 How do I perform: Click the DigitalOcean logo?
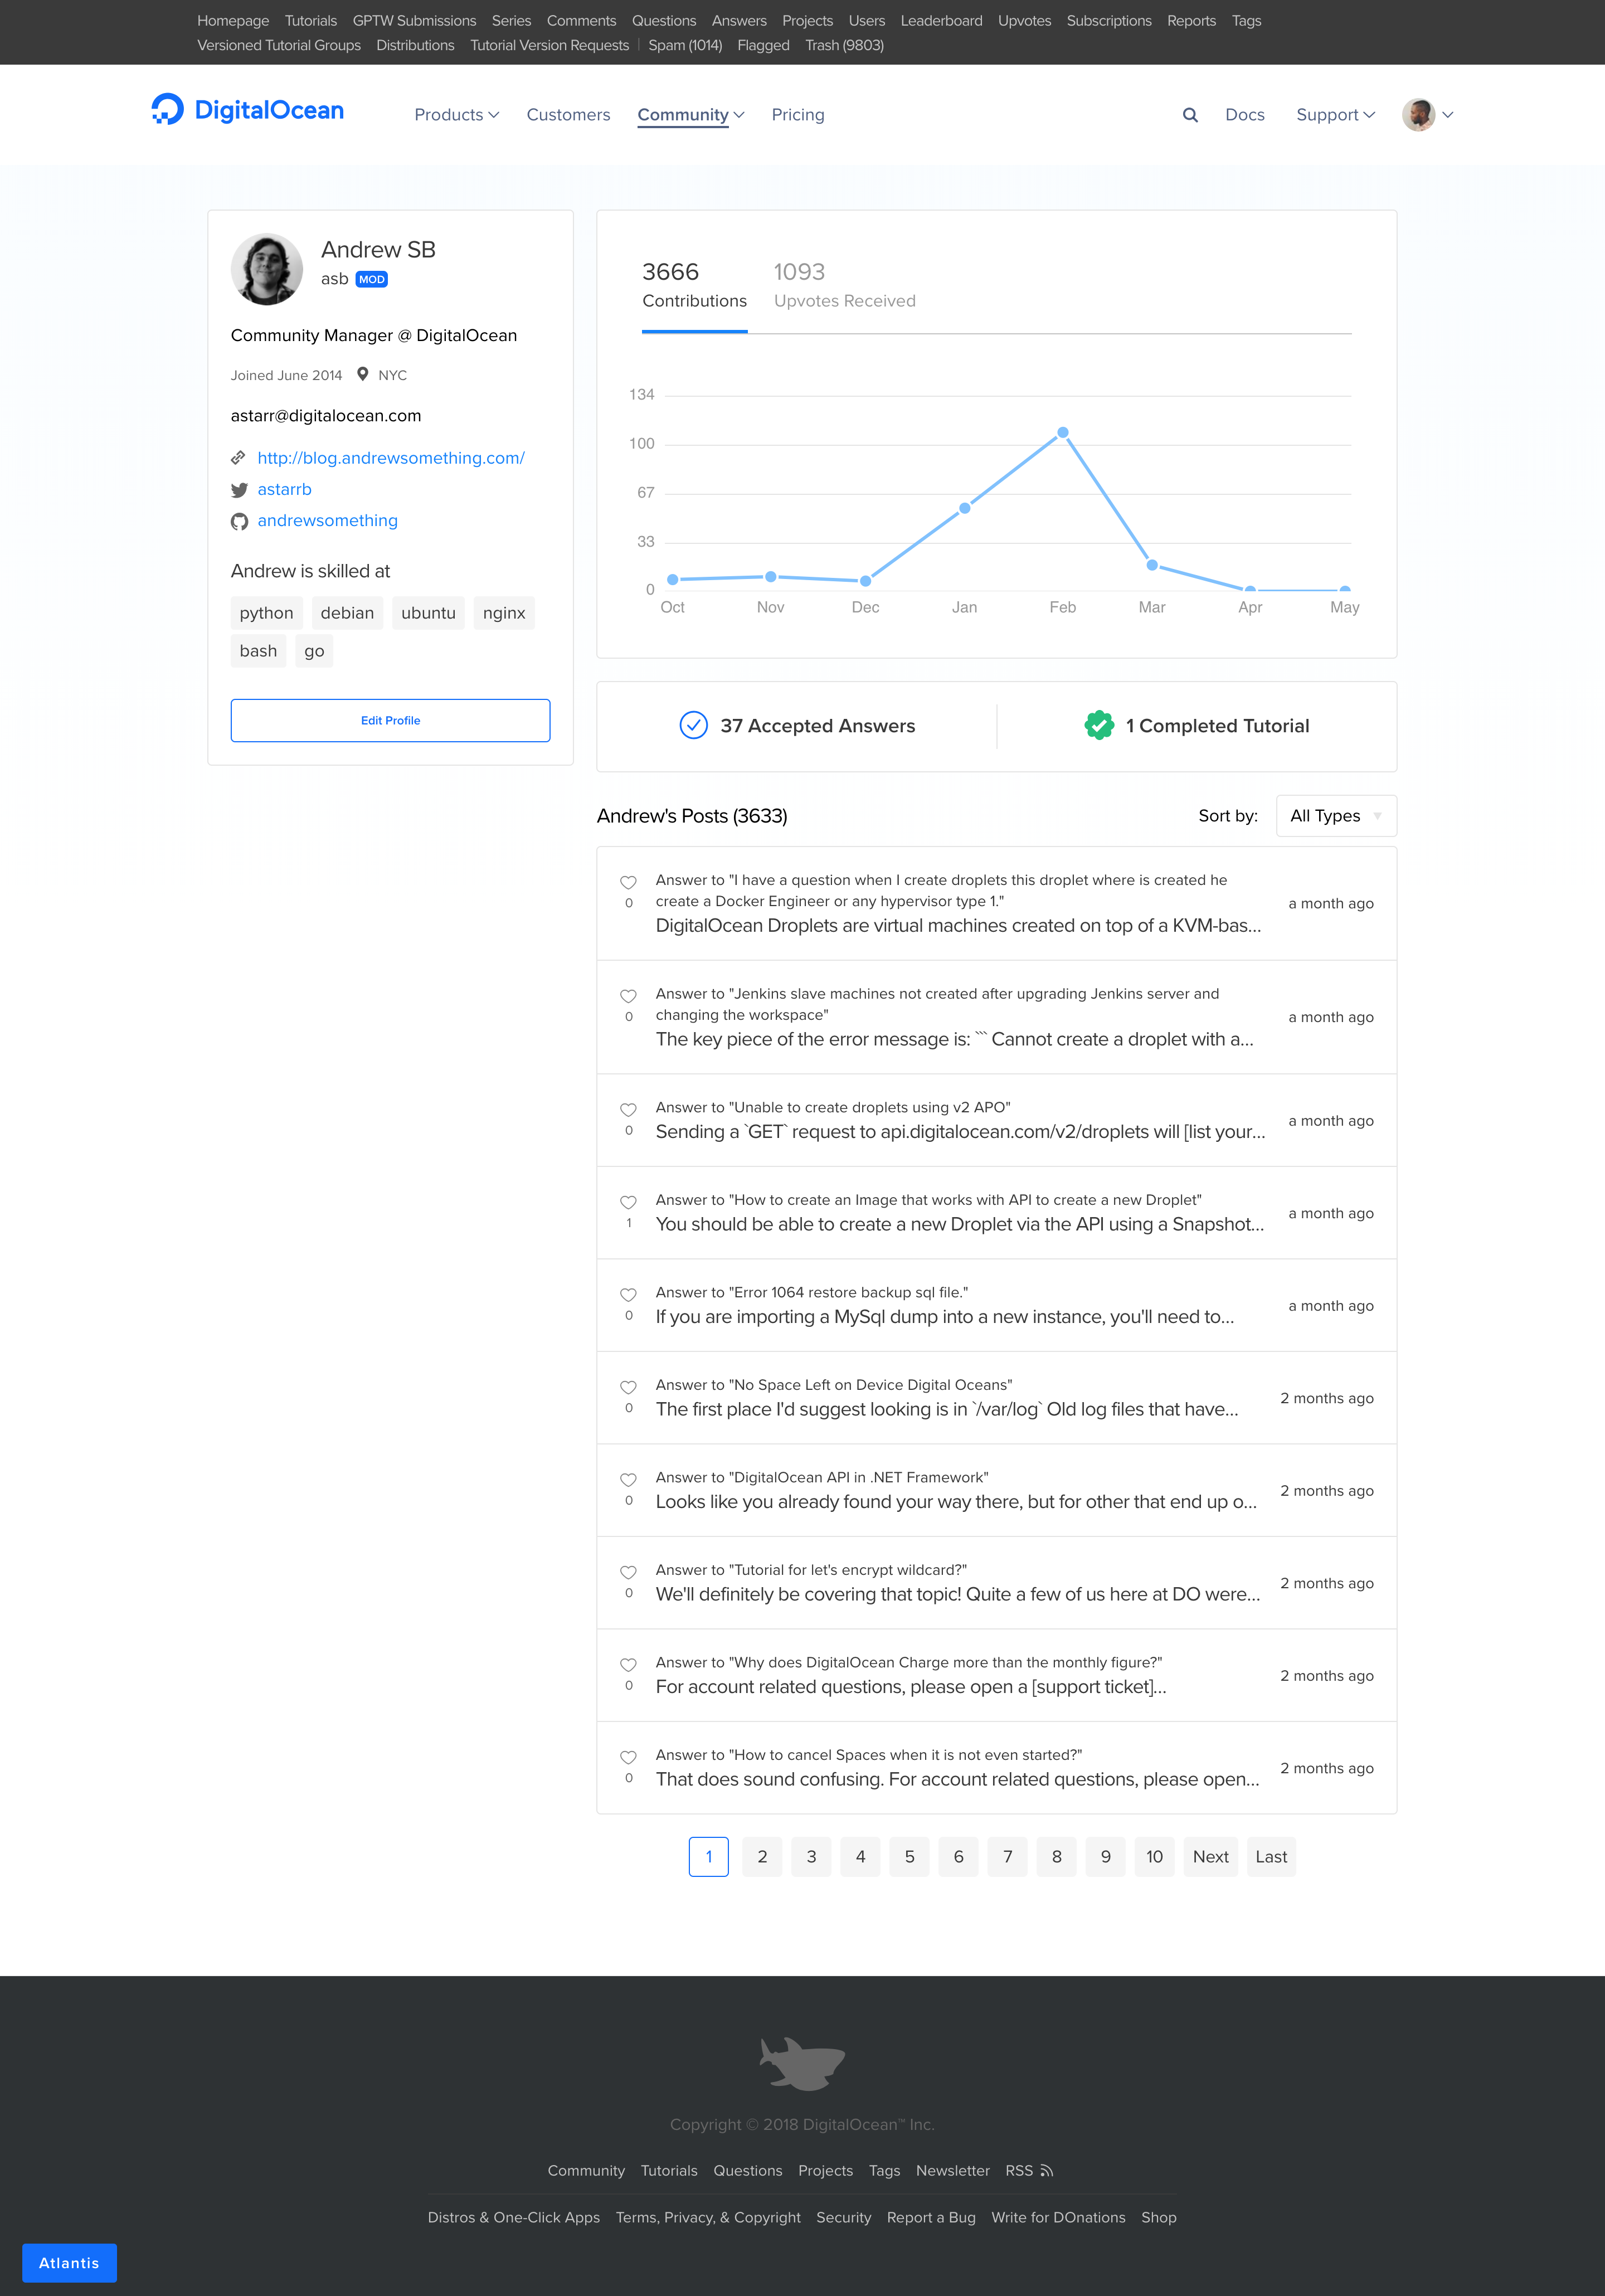tap(247, 110)
